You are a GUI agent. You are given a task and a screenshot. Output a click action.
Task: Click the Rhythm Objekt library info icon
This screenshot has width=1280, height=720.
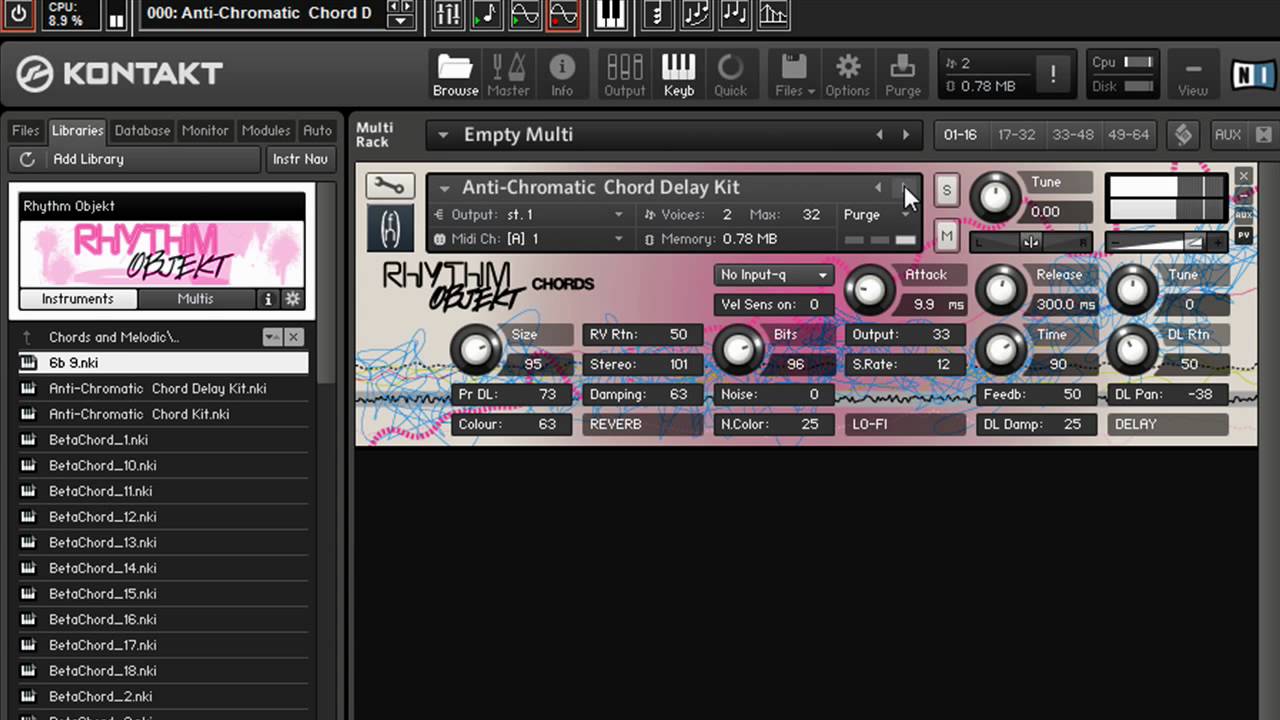[x=268, y=298]
